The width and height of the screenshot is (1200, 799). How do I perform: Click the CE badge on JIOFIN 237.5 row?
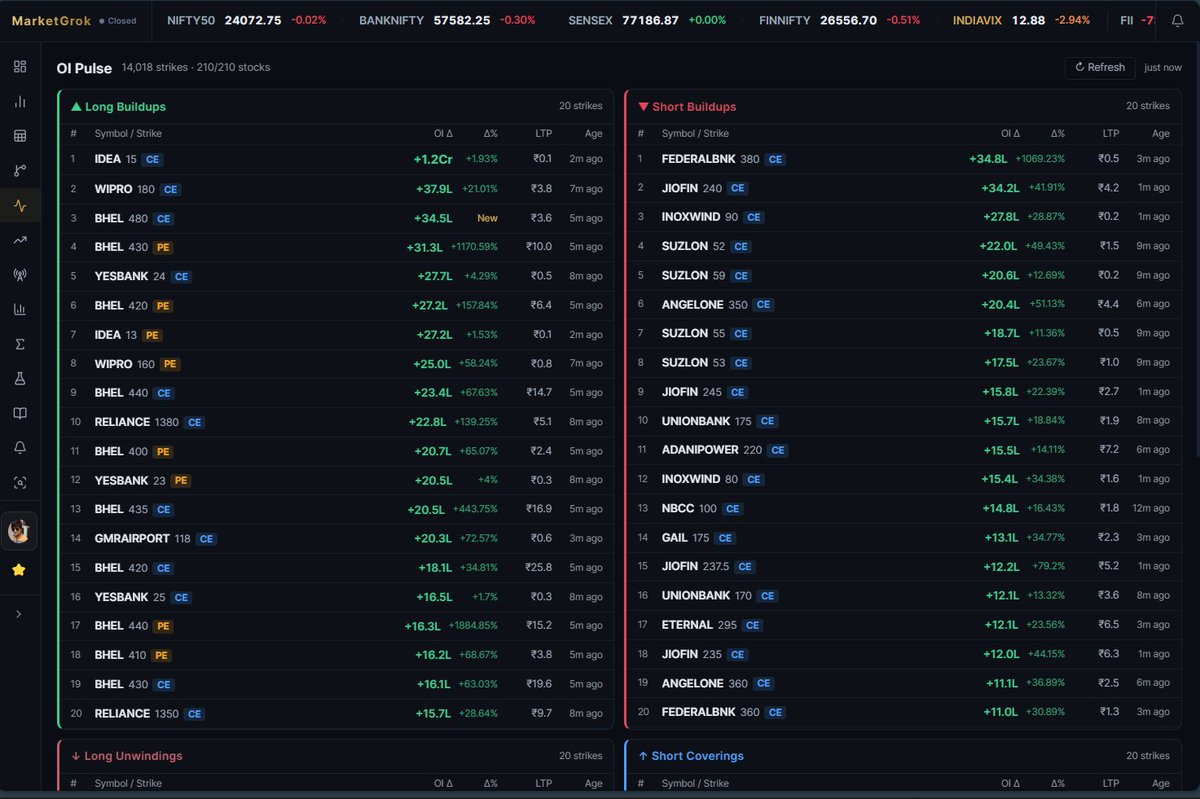pos(745,567)
